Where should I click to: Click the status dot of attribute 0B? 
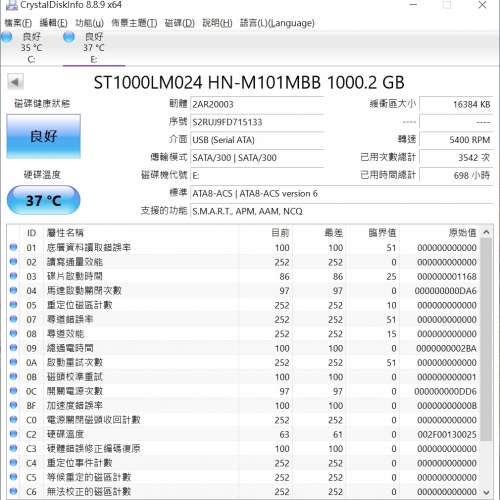pyautogui.click(x=13, y=376)
